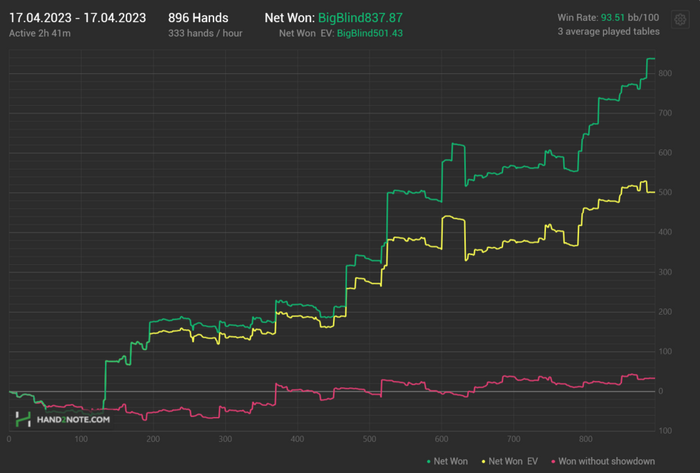Click the 400 label on the horizontal axis

[297, 439]
